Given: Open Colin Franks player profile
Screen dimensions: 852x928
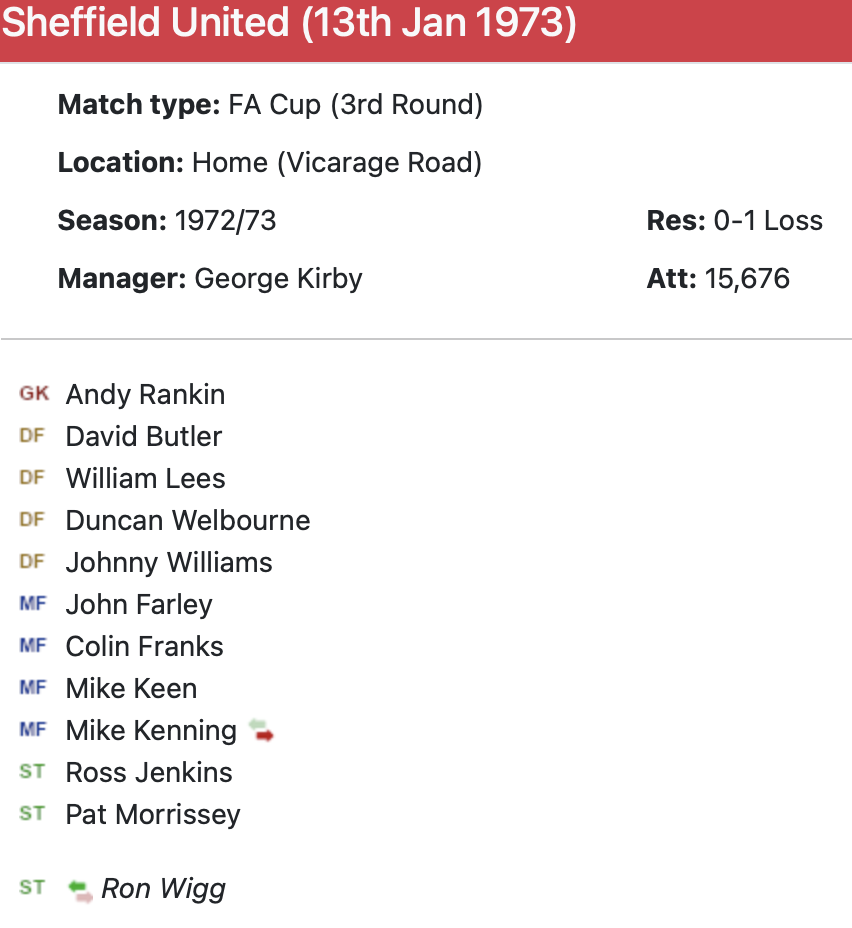Looking at the screenshot, I should pos(144,647).
